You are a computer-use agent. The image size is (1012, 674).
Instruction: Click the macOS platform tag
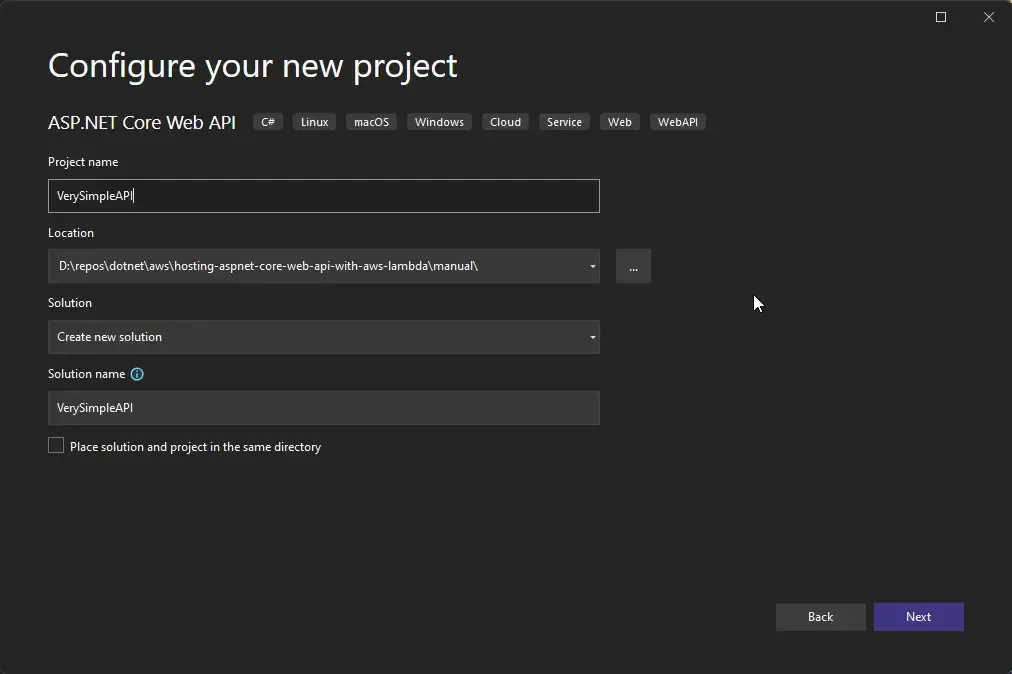(371, 121)
